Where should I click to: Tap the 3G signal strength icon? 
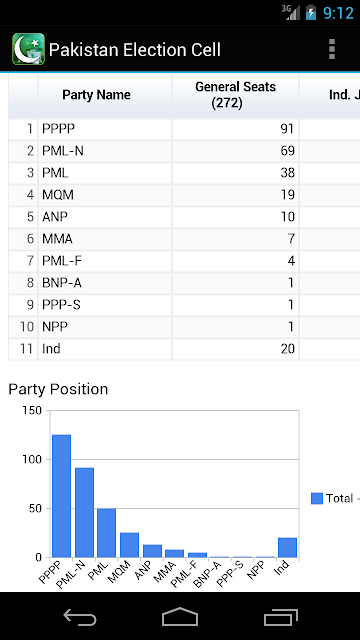pyautogui.click(x=292, y=12)
